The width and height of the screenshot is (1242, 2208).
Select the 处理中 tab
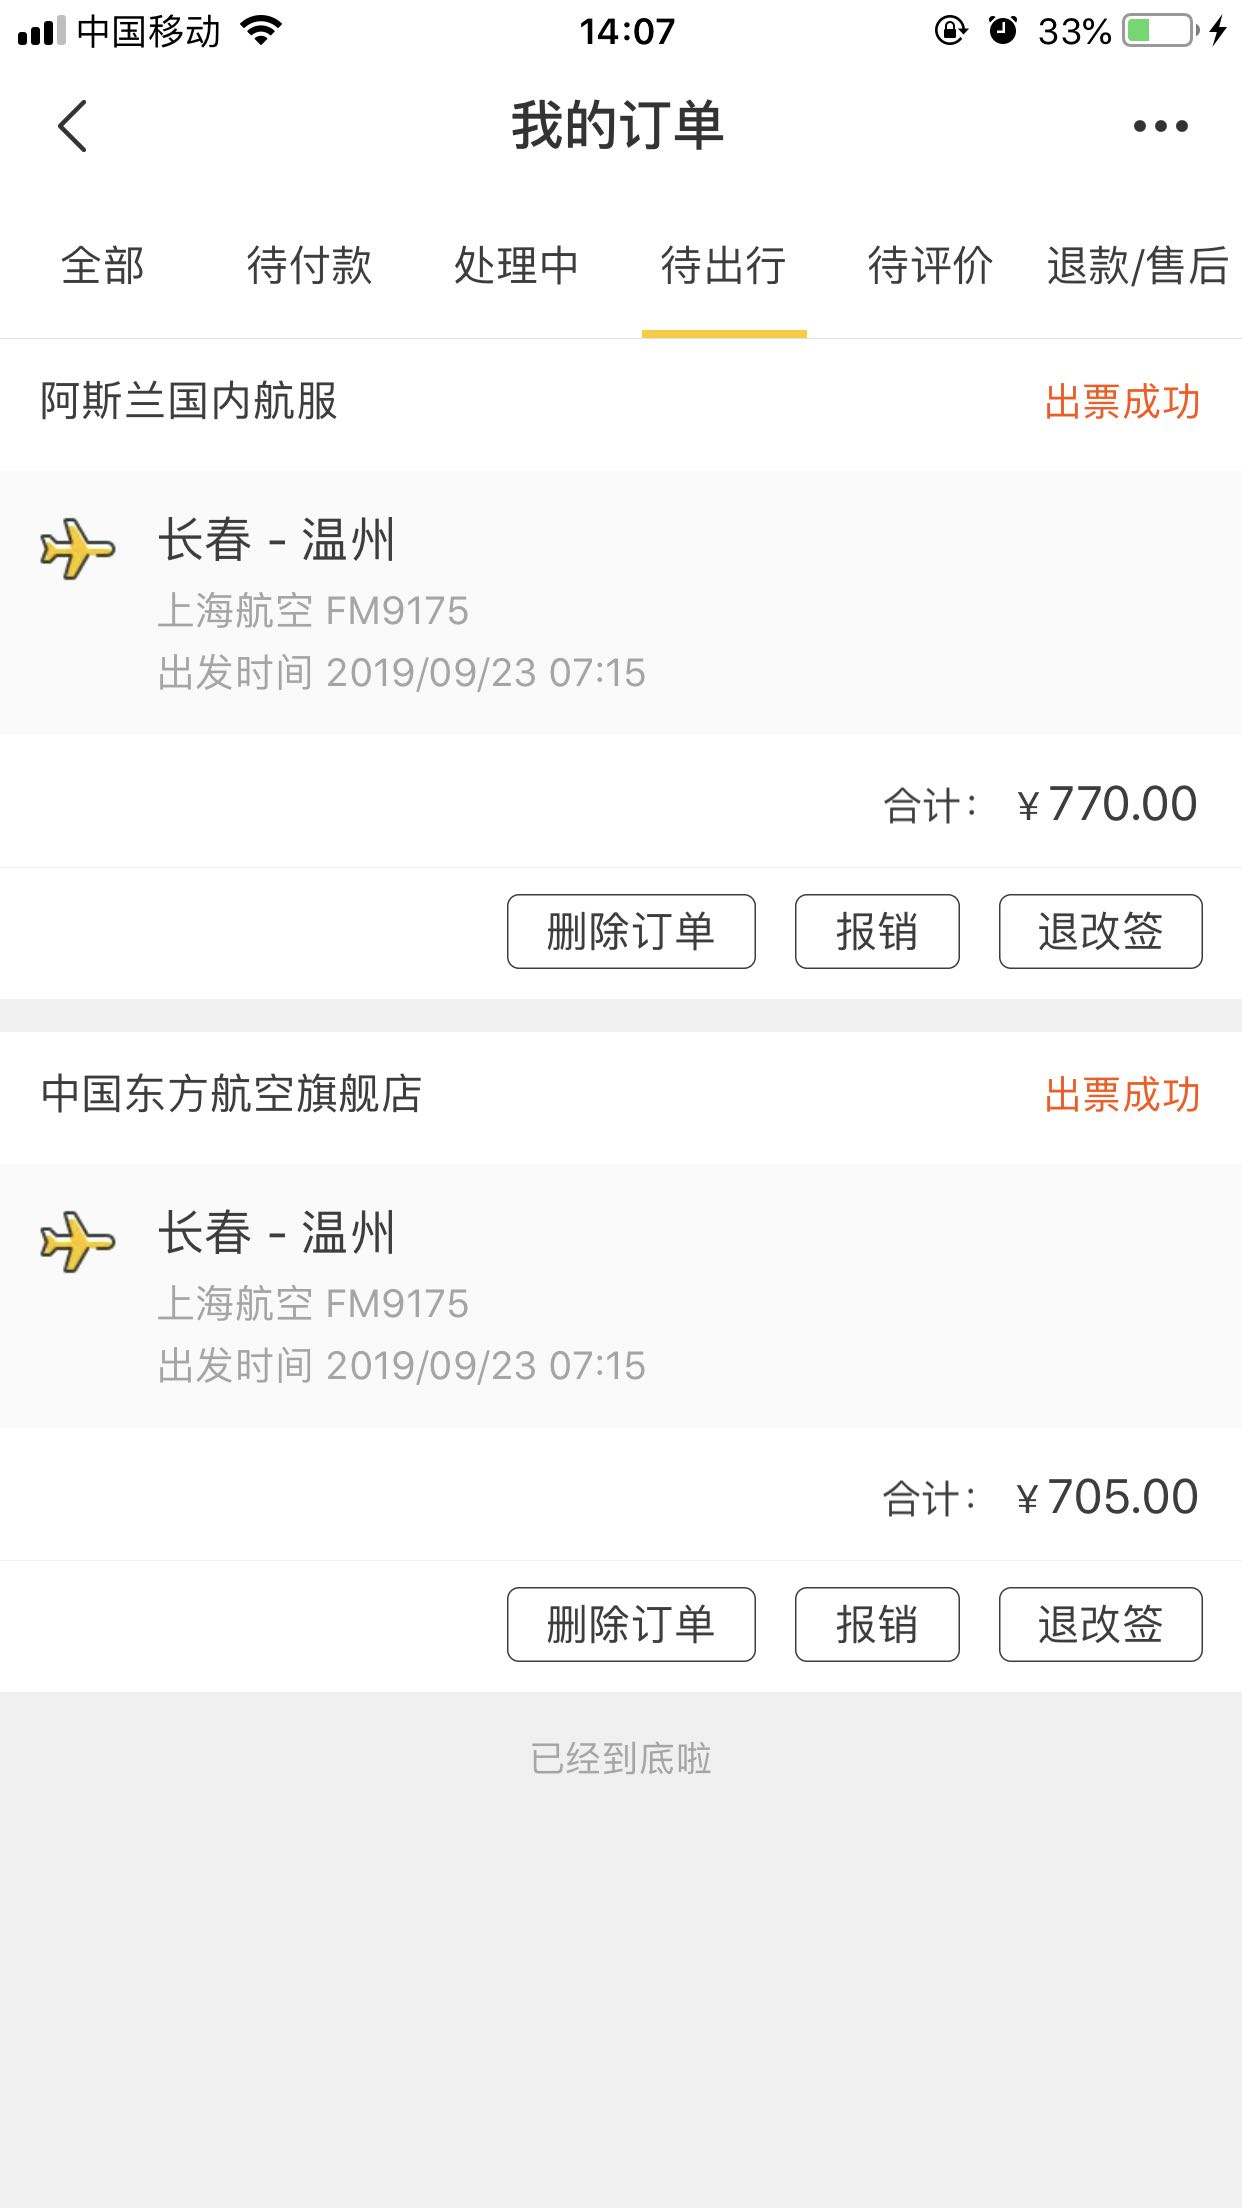click(x=516, y=266)
